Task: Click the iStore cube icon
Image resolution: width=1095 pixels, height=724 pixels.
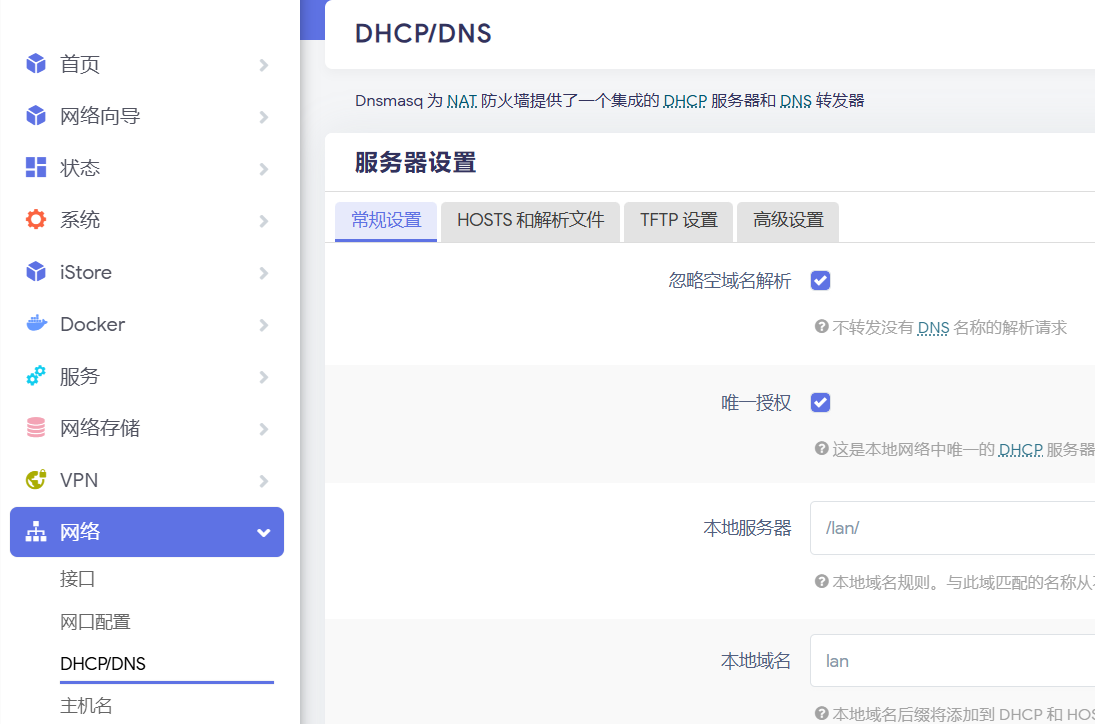Action: pyautogui.click(x=36, y=272)
